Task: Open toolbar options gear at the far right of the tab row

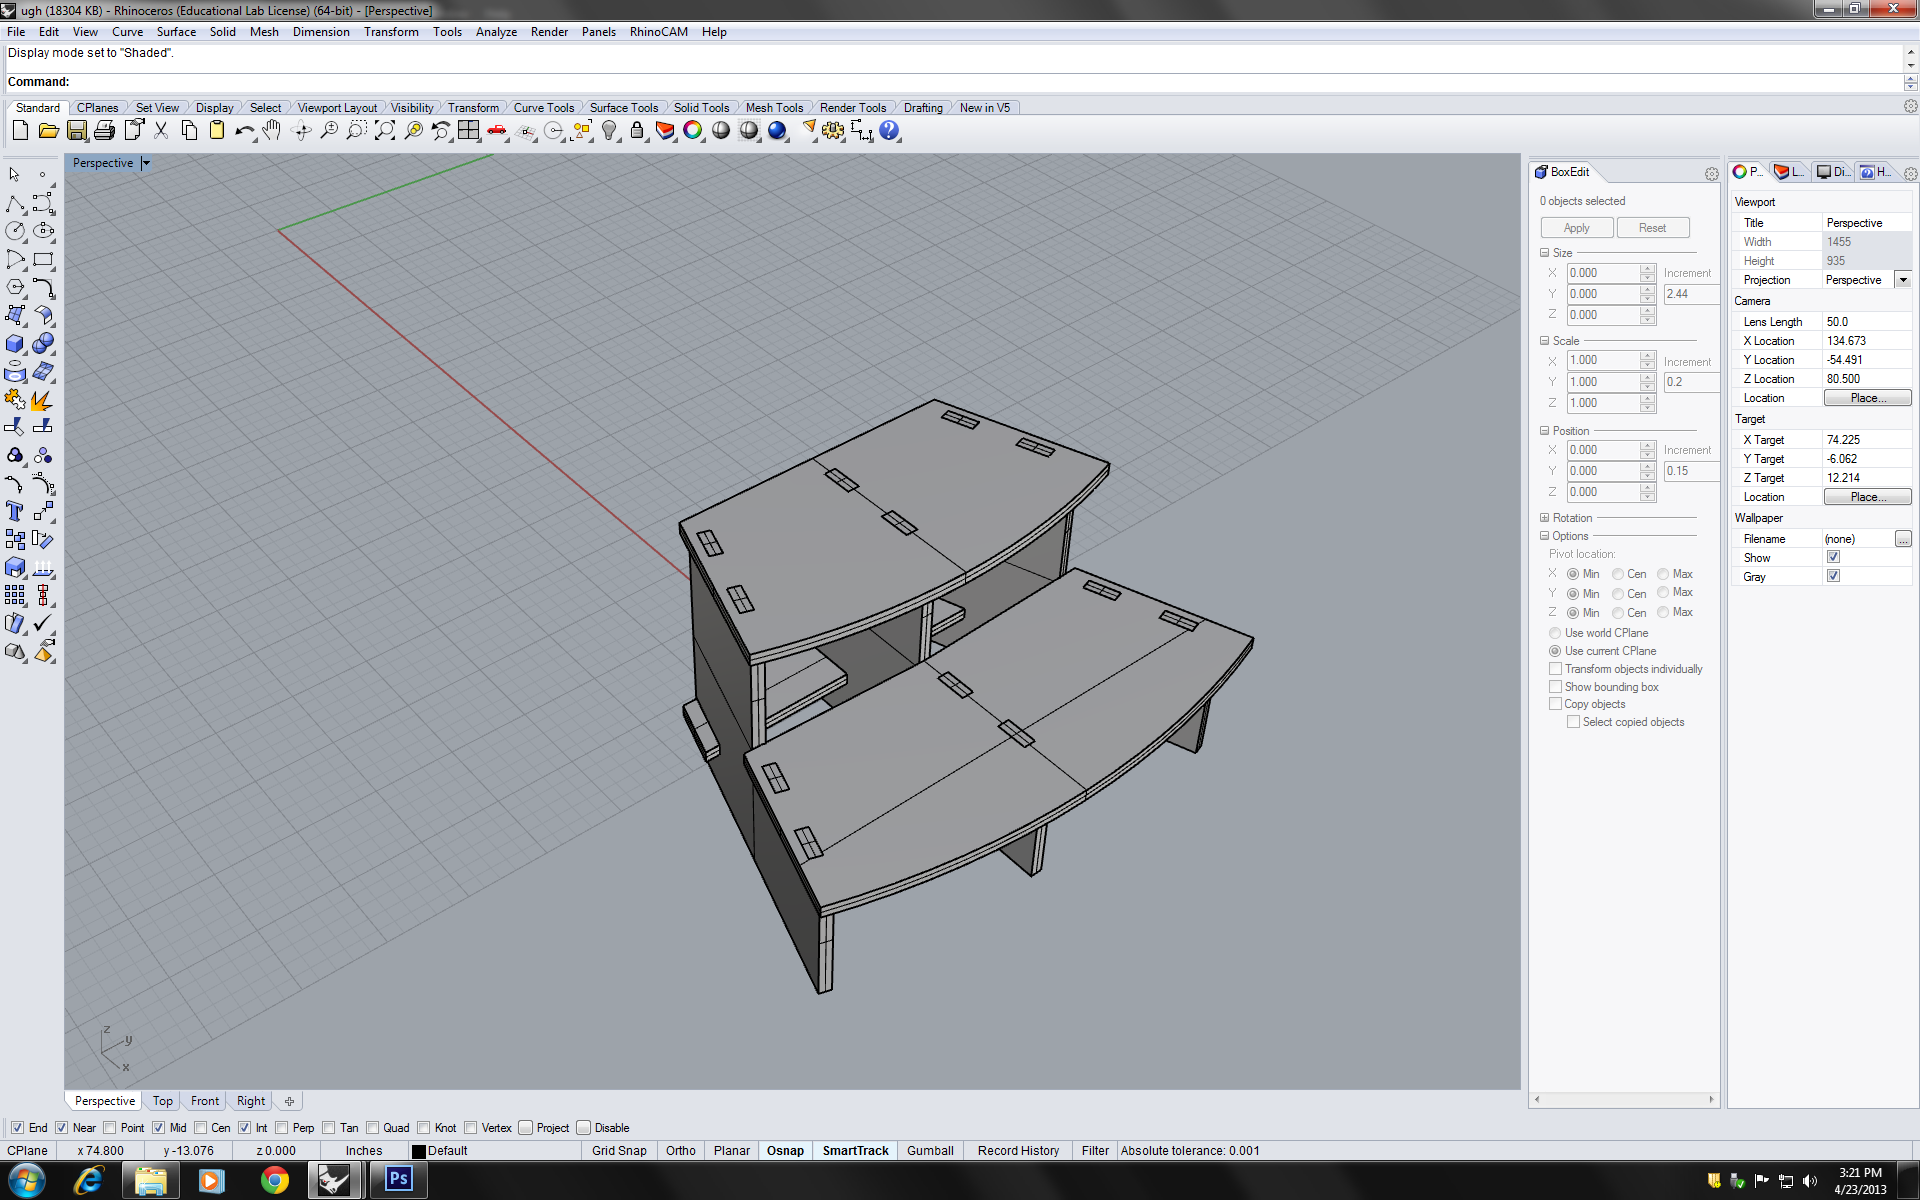Action: click(1910, 106)
